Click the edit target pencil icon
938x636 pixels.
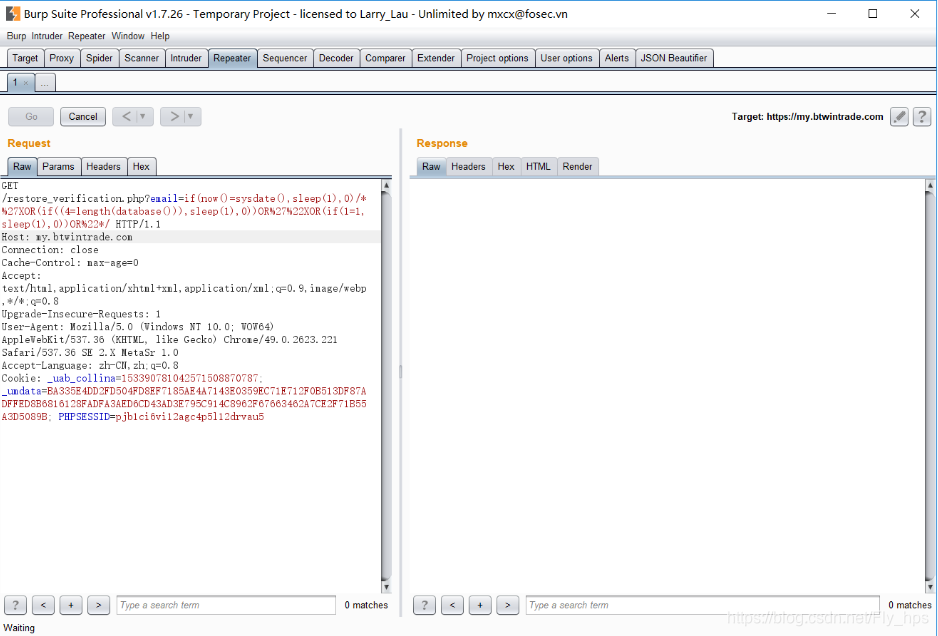[x=899, y=117]
